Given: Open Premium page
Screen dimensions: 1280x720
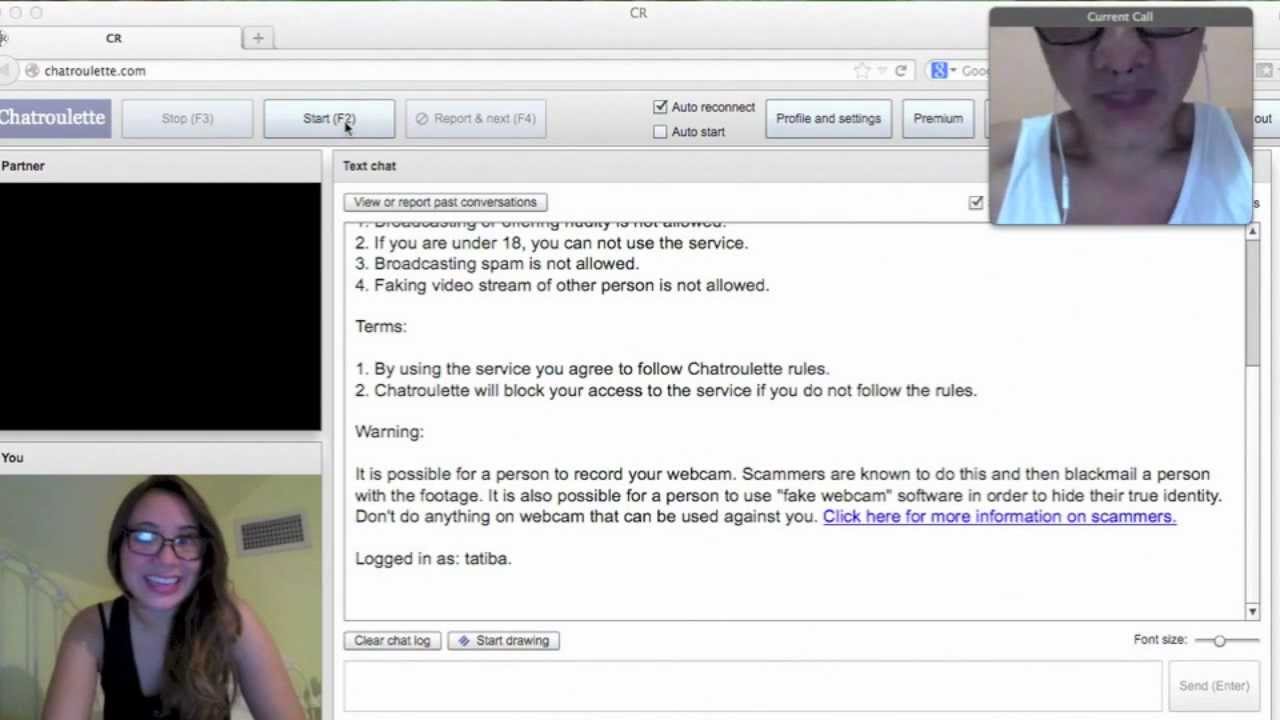Looking at the screenshot, I should point(938,118).
